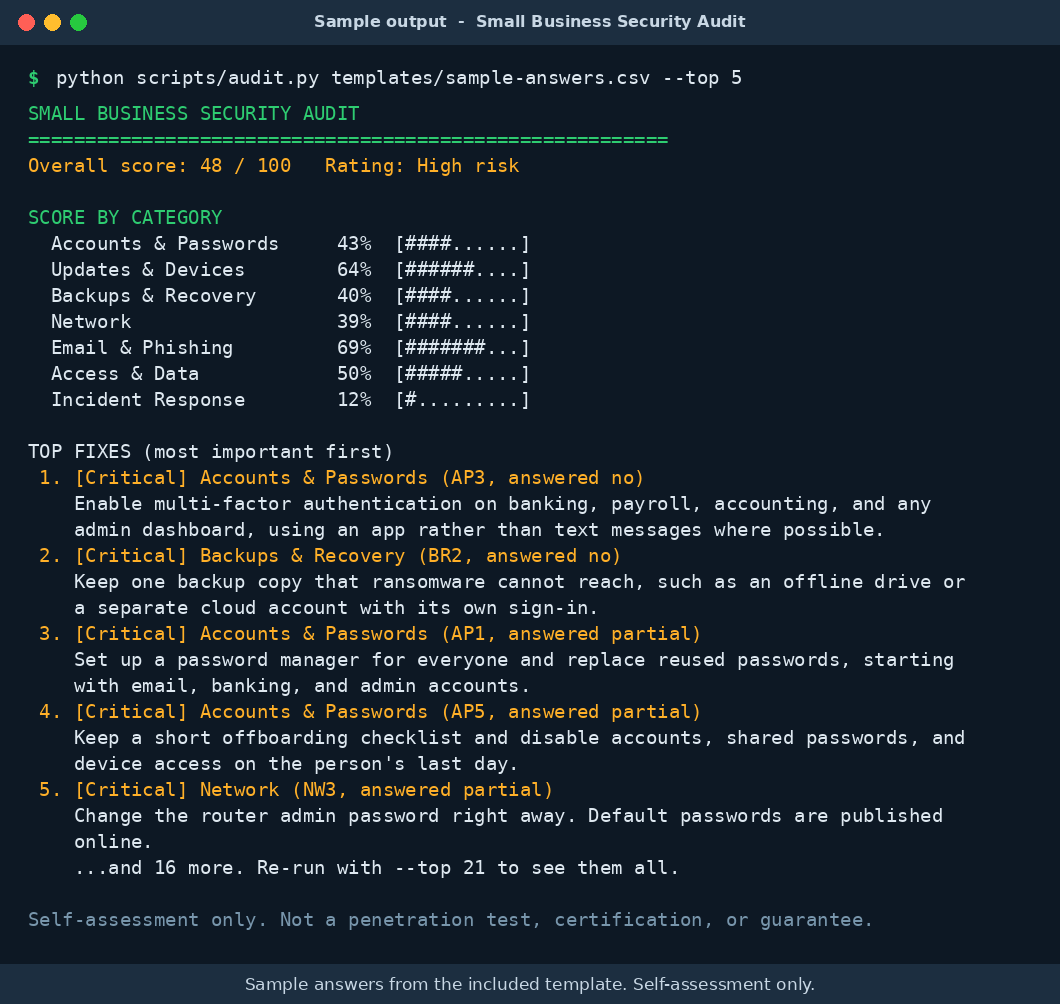This screenshot has width=1060, height=1004.
Task: Click the '39%' score value
Action: click(x=354, y=322)
